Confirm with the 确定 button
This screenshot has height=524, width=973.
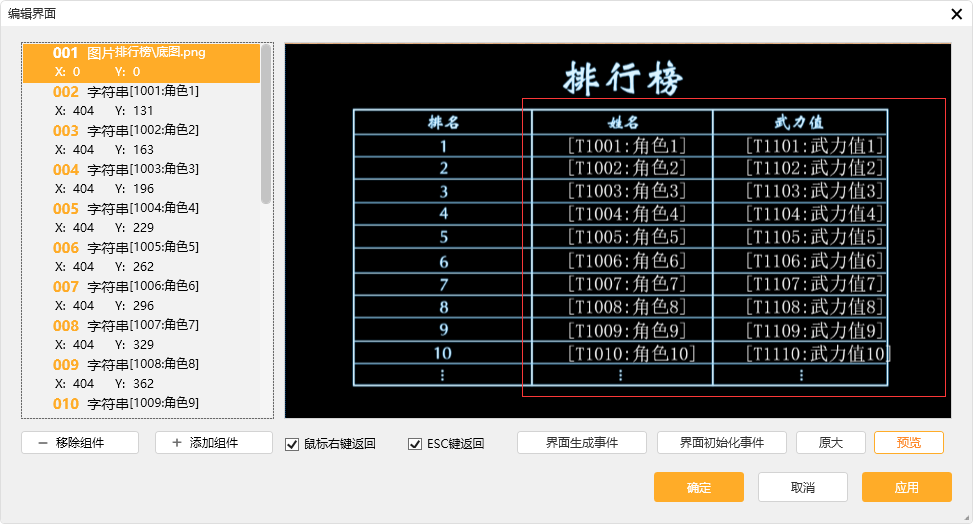coord(698,488)
